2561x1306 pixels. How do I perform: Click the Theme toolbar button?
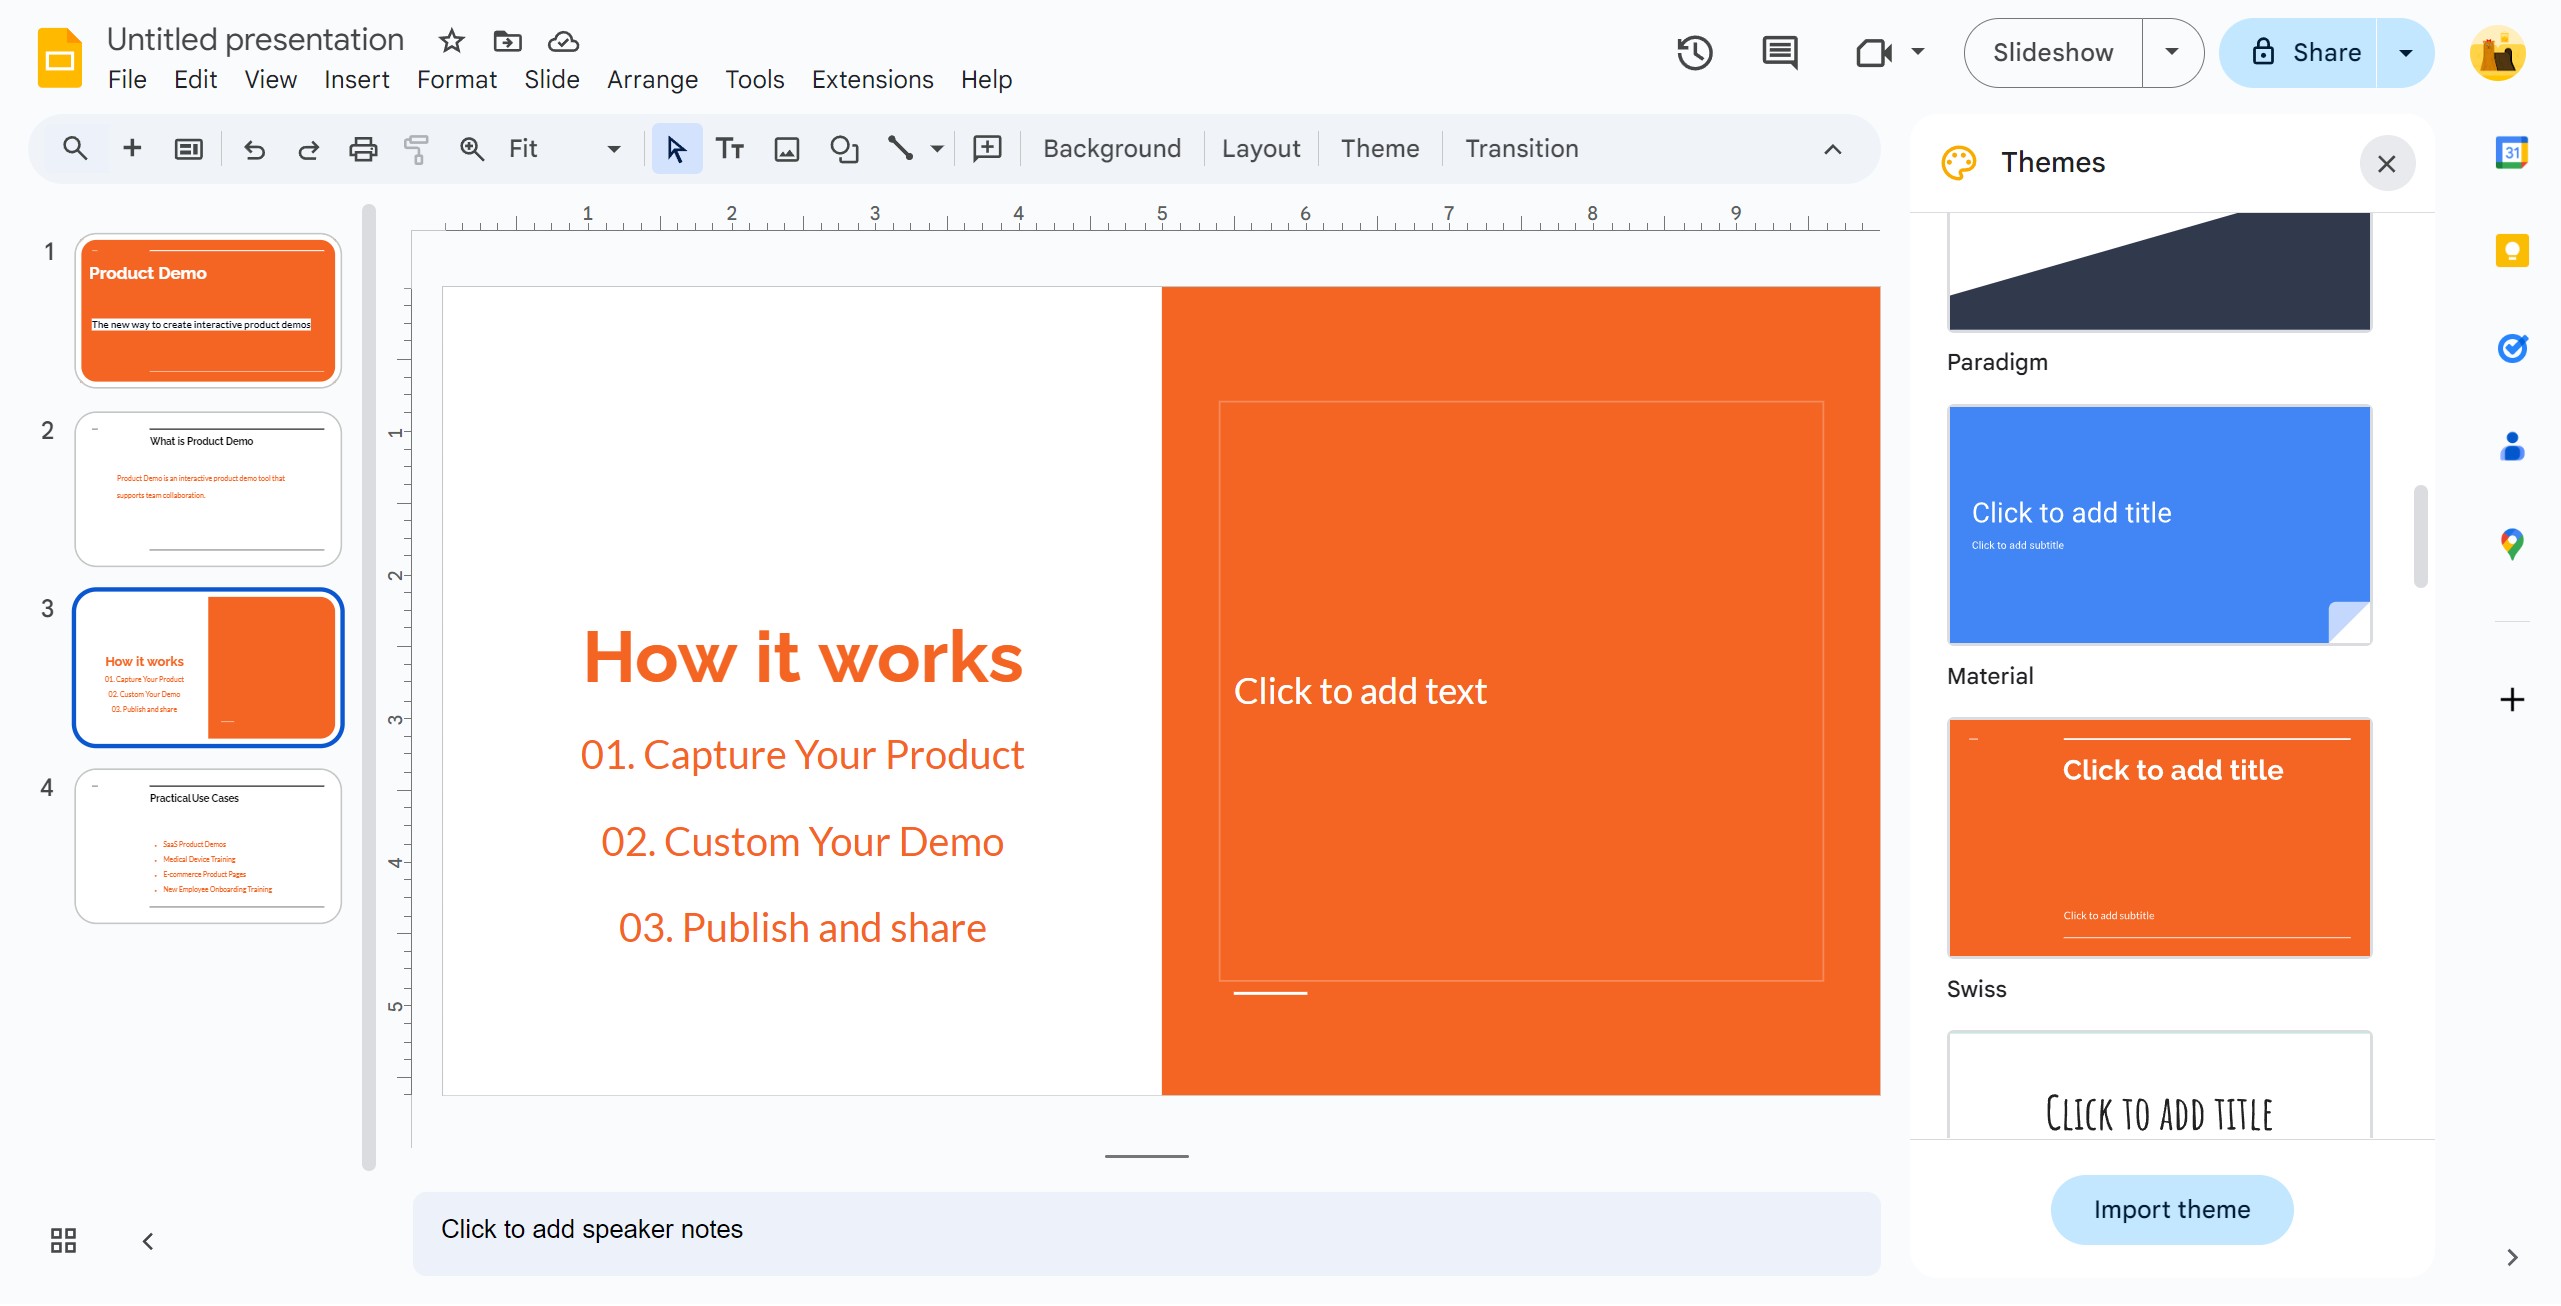coord(1379,149)
